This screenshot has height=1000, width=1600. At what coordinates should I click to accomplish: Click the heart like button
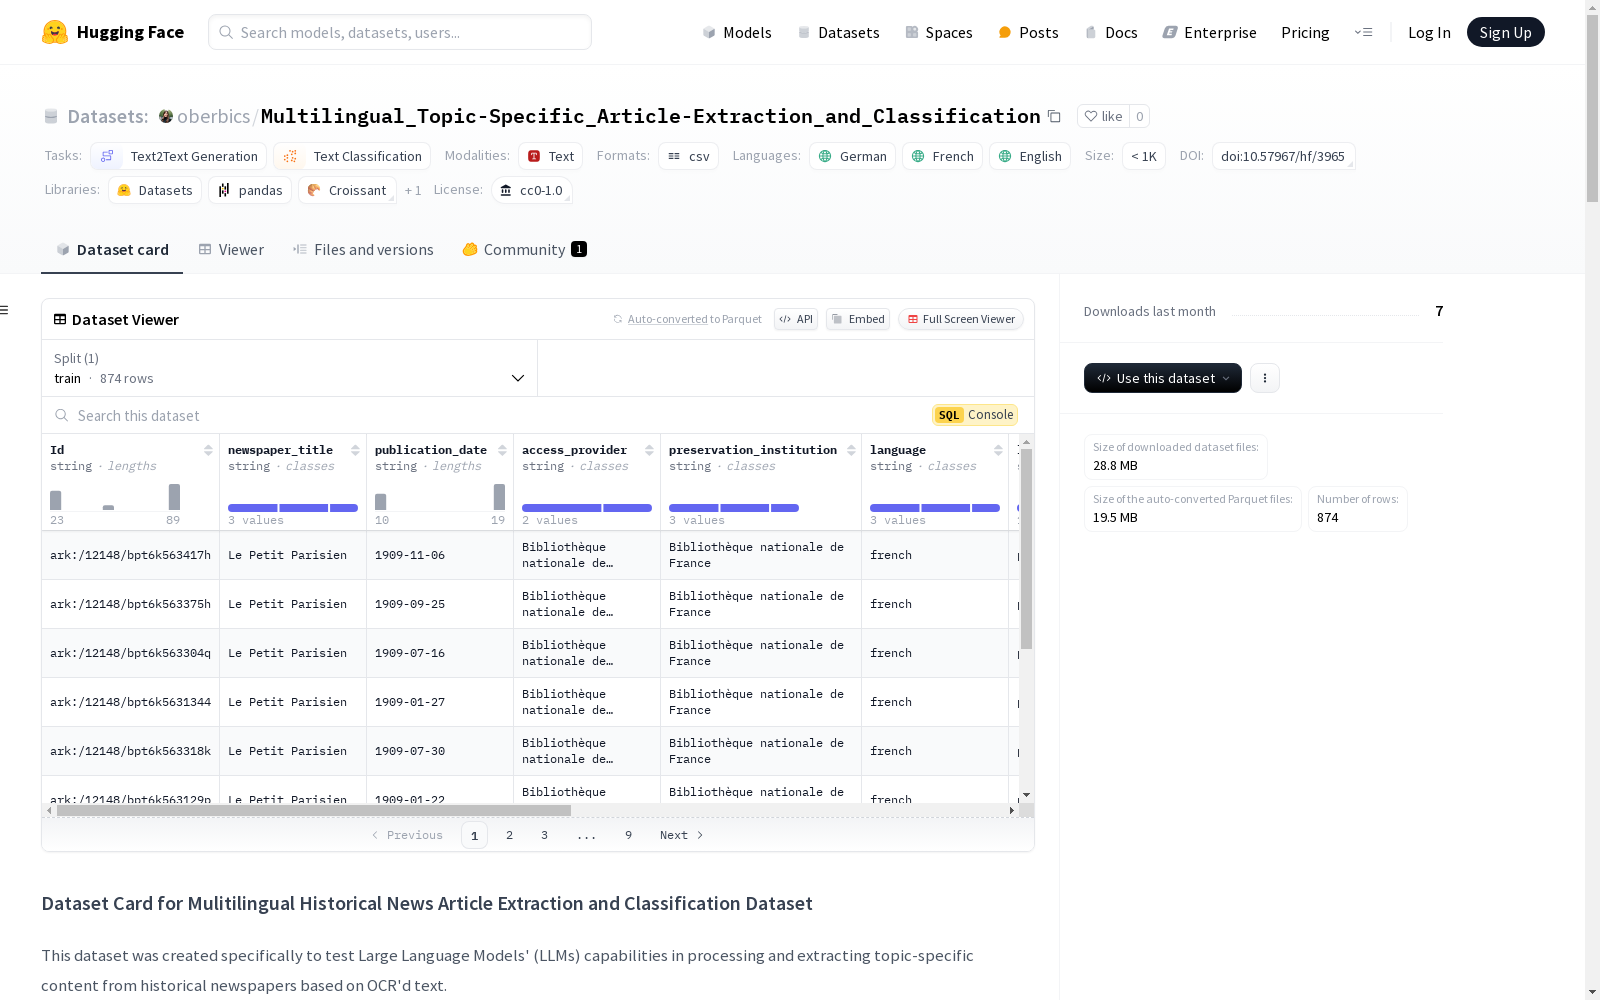[x=1103, y=116]
